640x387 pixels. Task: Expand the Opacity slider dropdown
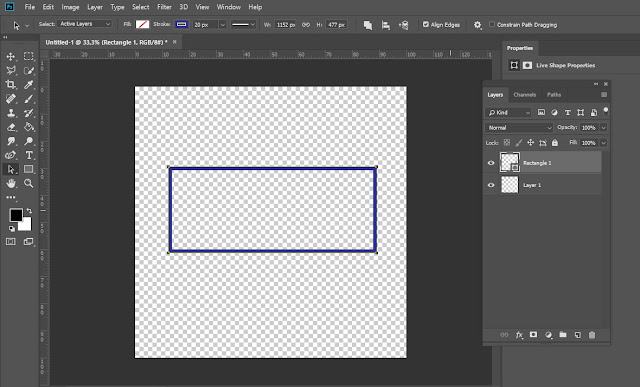coord(603,128)
